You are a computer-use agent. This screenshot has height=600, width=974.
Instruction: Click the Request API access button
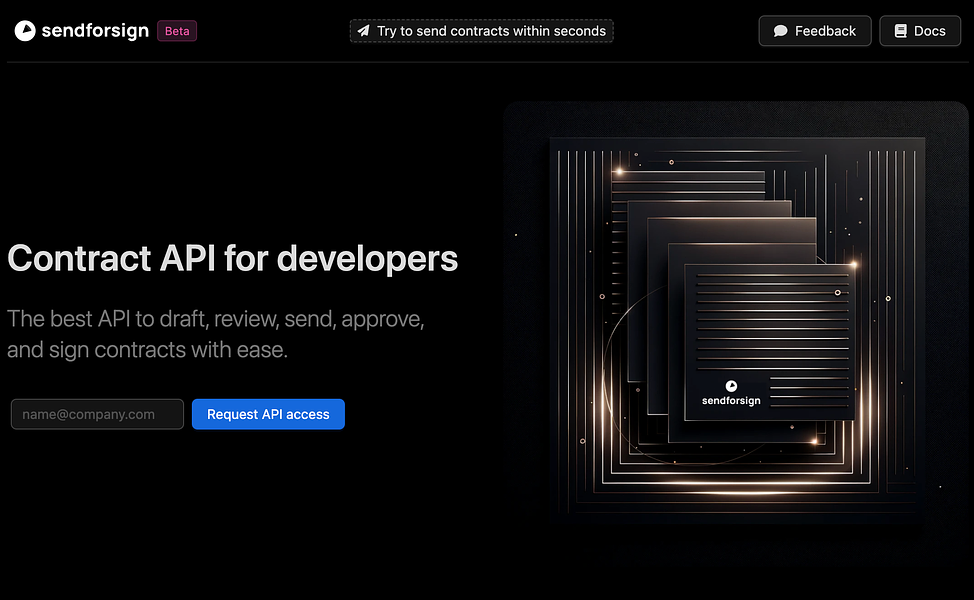pos(268,414)
